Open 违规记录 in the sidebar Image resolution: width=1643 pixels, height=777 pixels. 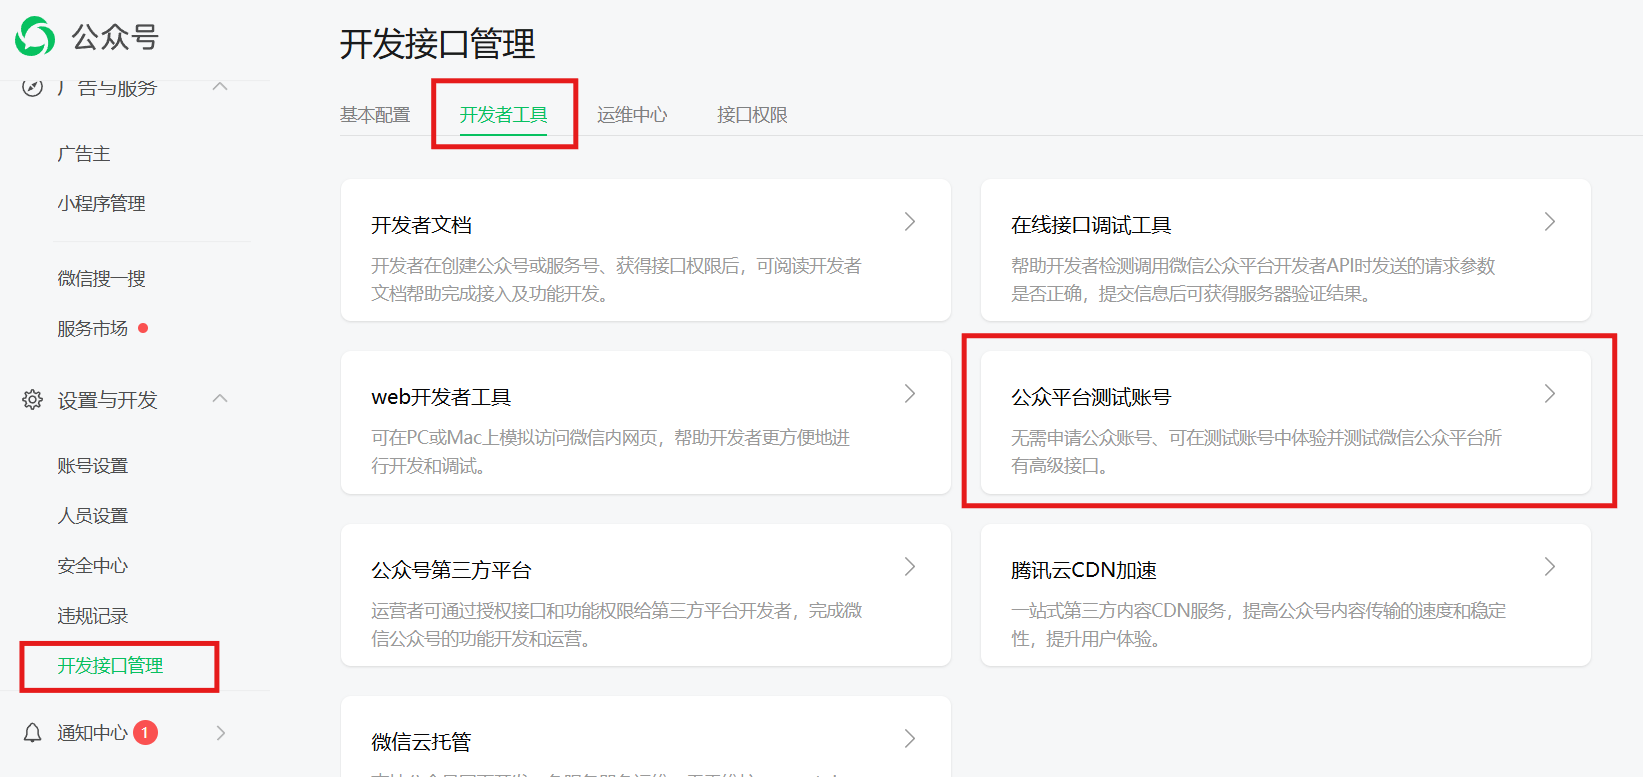92,616
